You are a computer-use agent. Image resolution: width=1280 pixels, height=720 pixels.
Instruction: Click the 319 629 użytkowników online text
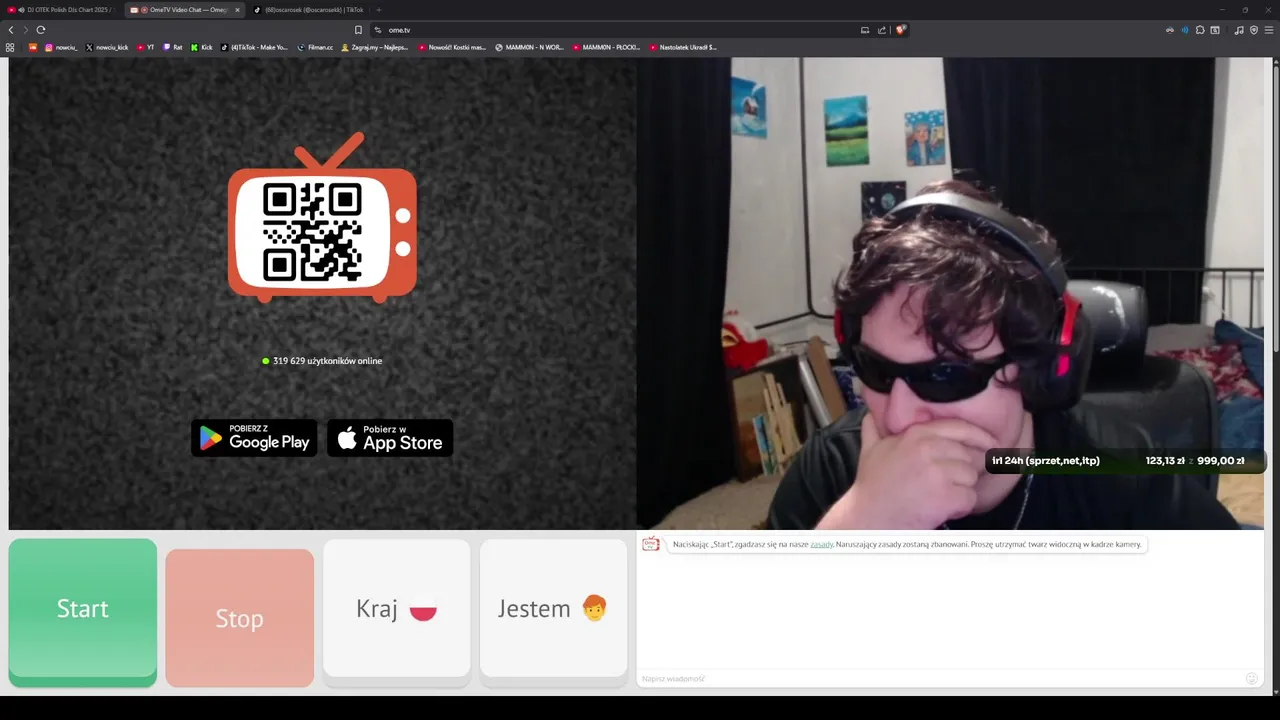click(327, 361)
